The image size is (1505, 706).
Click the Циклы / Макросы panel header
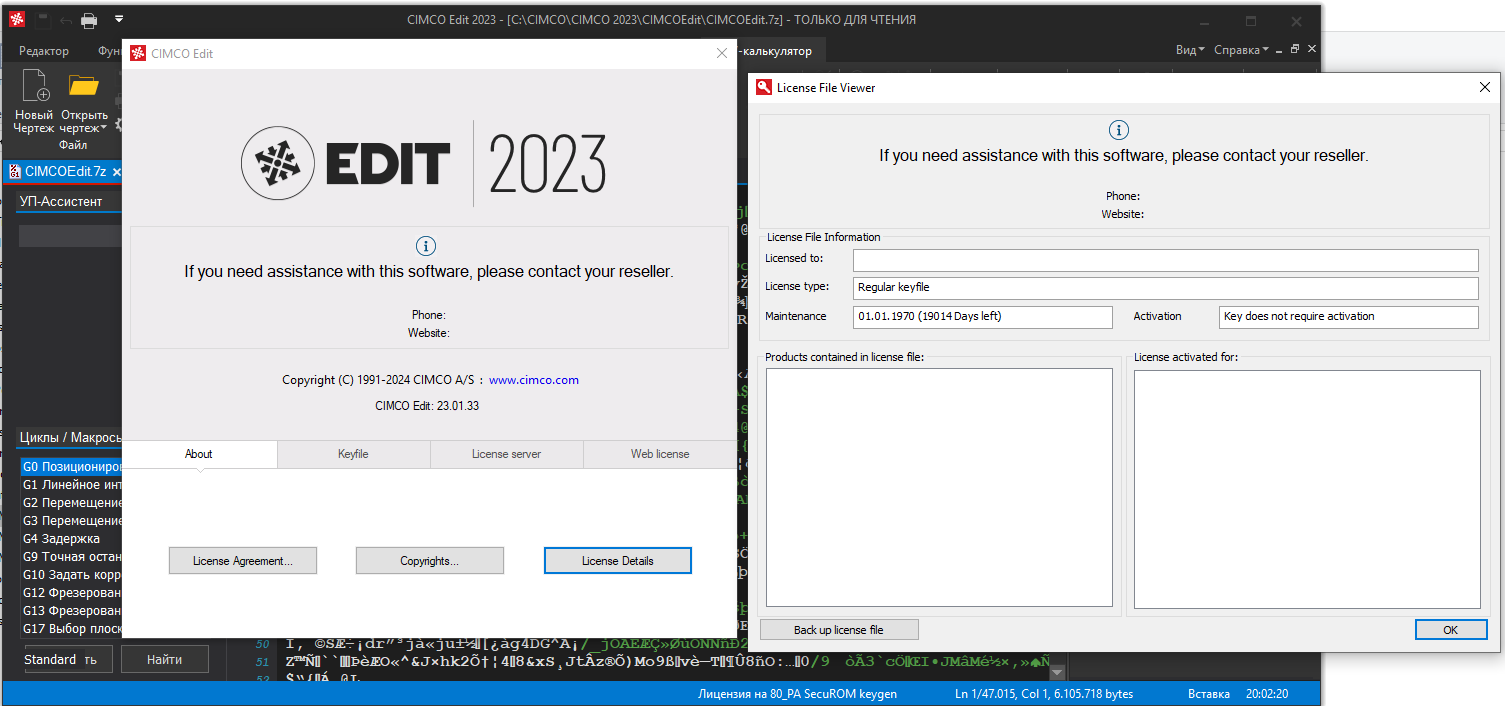[70, 439]
